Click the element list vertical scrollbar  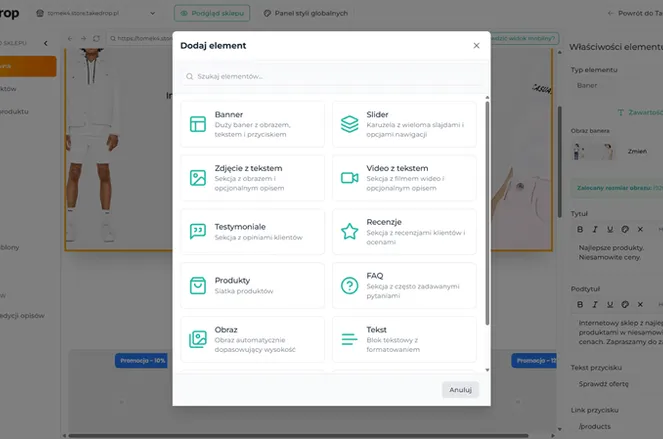pos(487,210)
